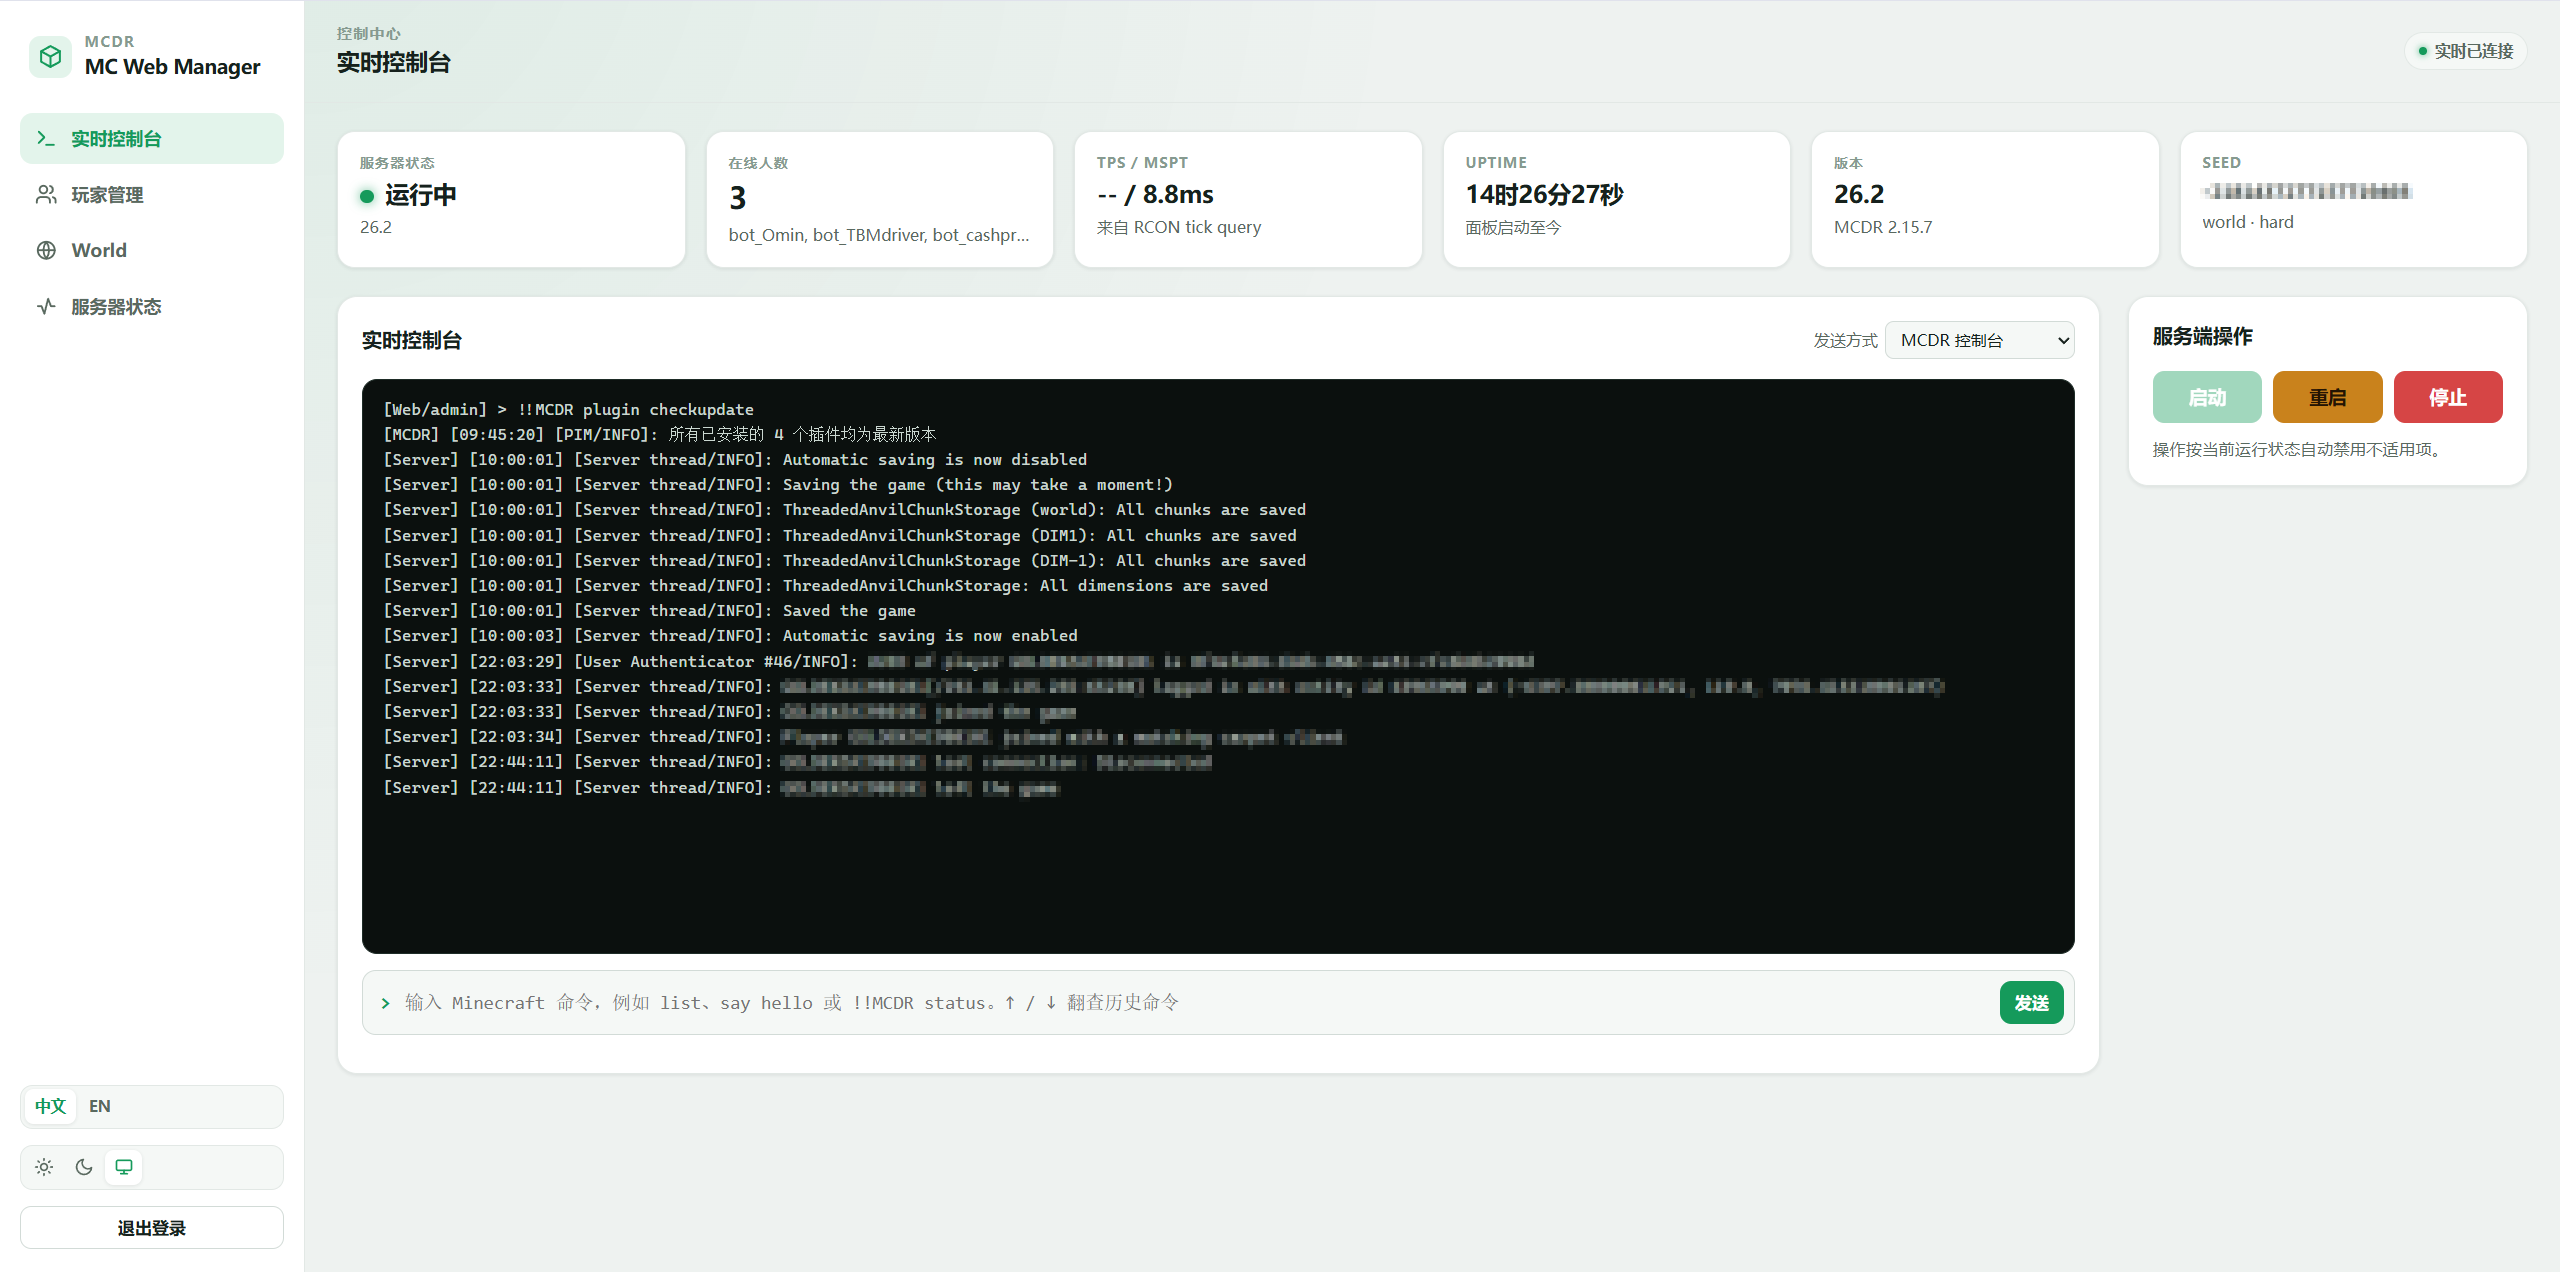Click the MCDR 2.15.7 version text
The width and height of the screenshot is (2560, 1272).
[1883, 227]
